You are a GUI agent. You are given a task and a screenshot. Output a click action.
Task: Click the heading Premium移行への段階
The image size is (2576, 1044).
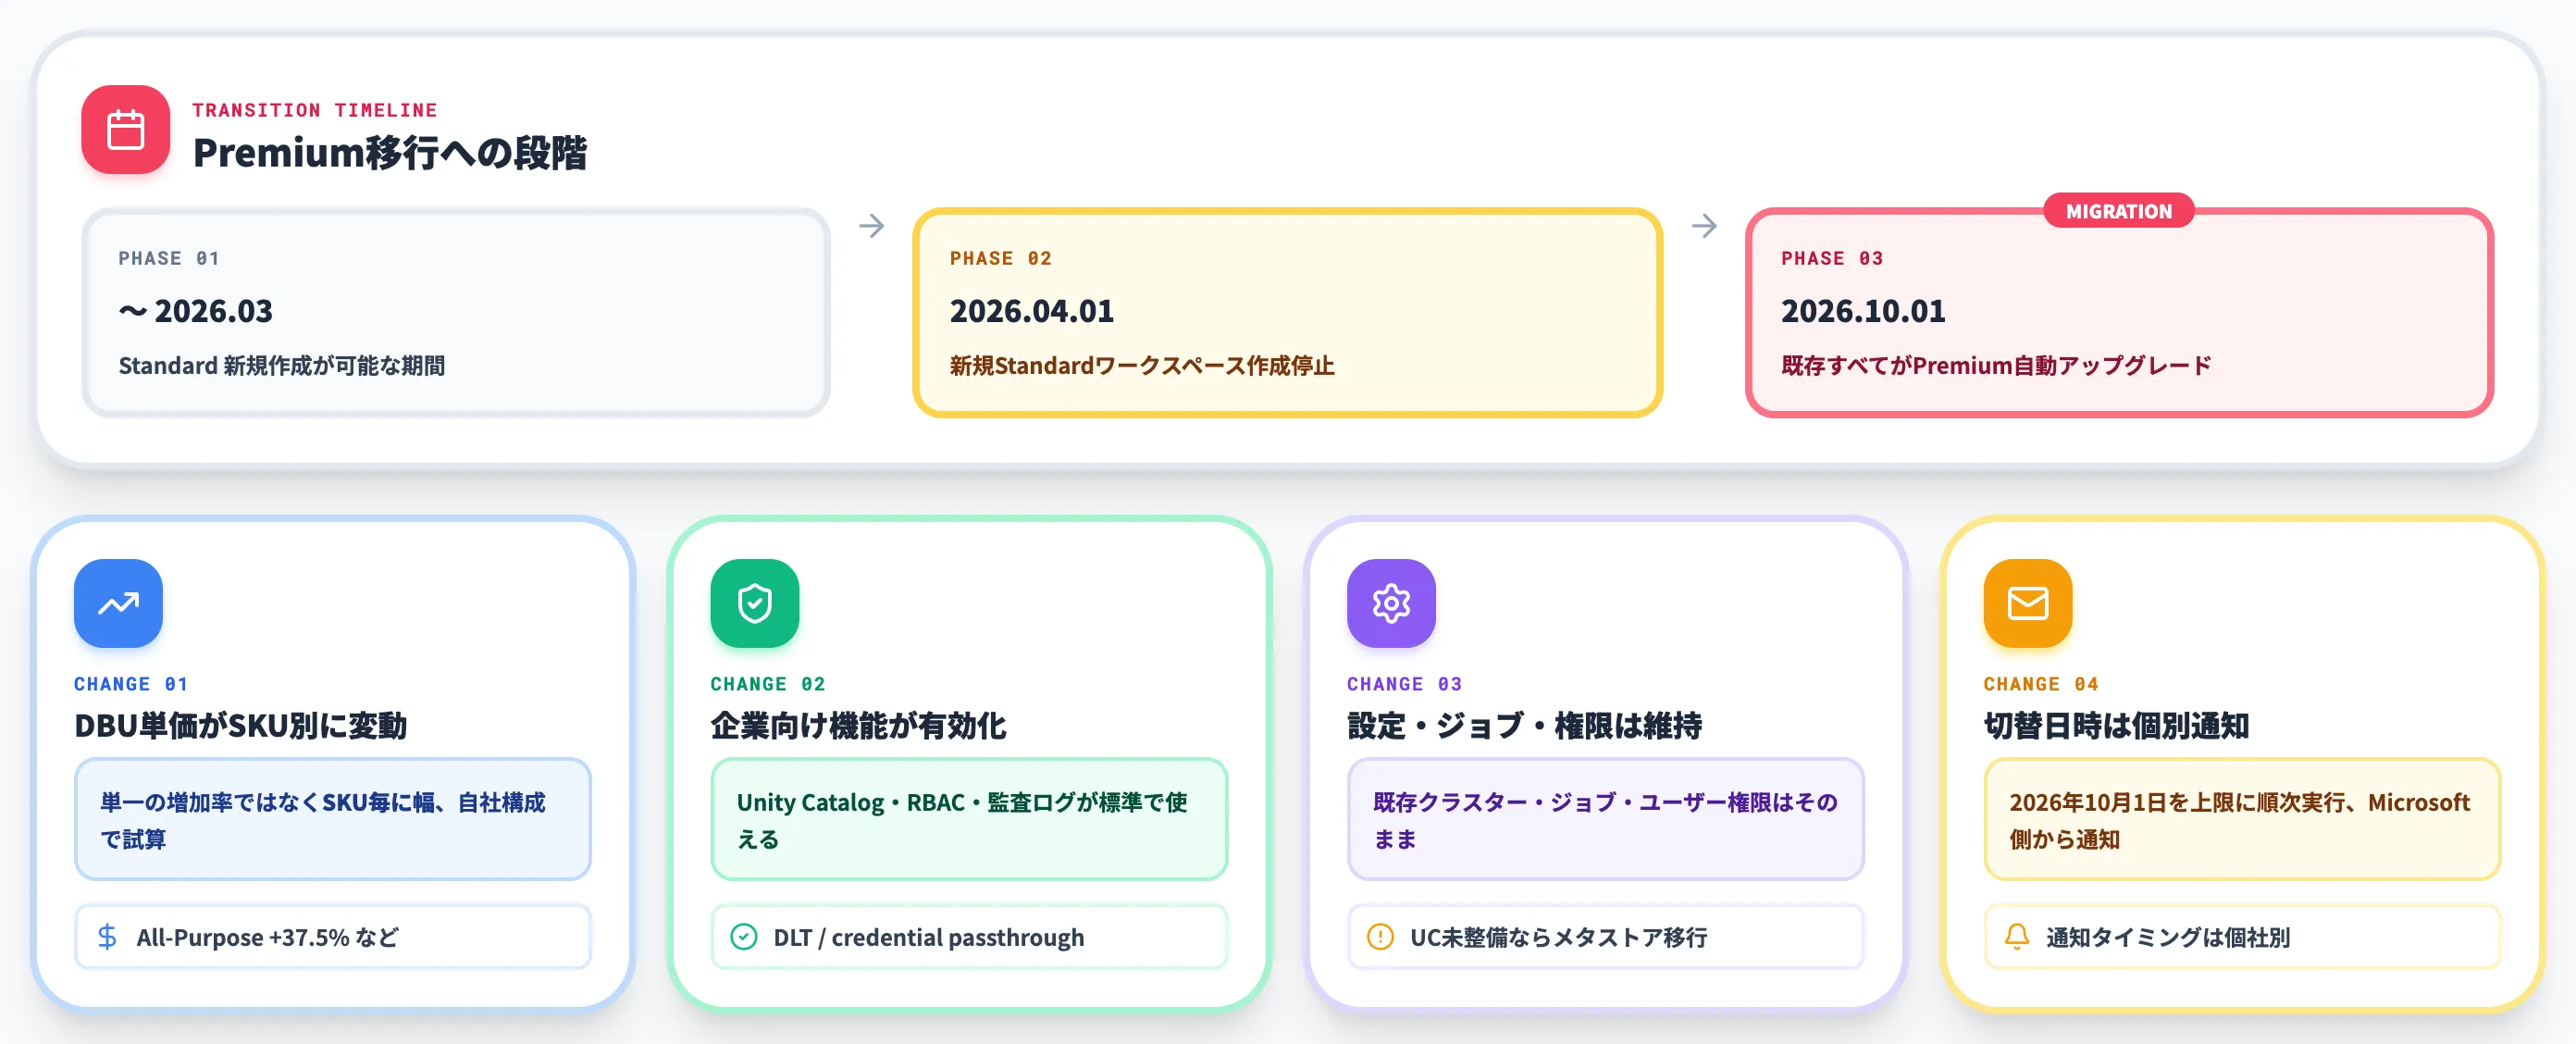[389, 152]
